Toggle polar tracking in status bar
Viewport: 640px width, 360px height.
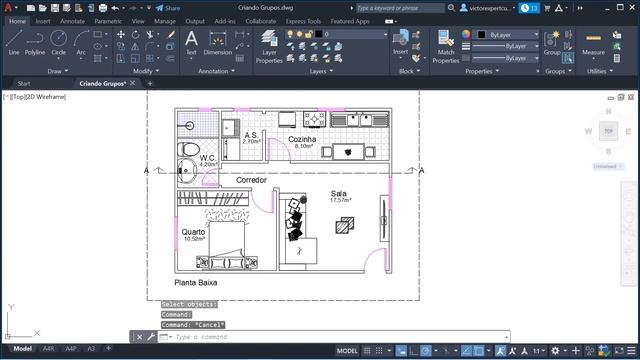click(426, 351)
